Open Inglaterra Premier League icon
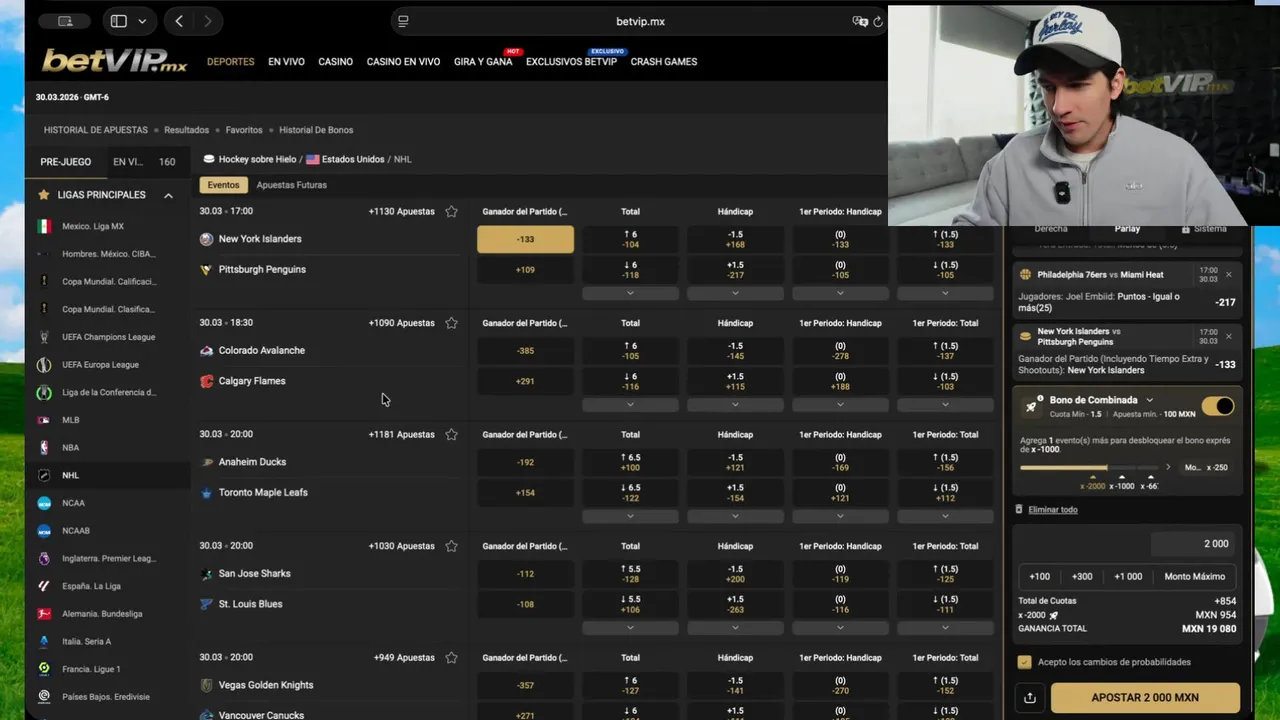Viewport: 1280px width, 720px height. [44, 559]
